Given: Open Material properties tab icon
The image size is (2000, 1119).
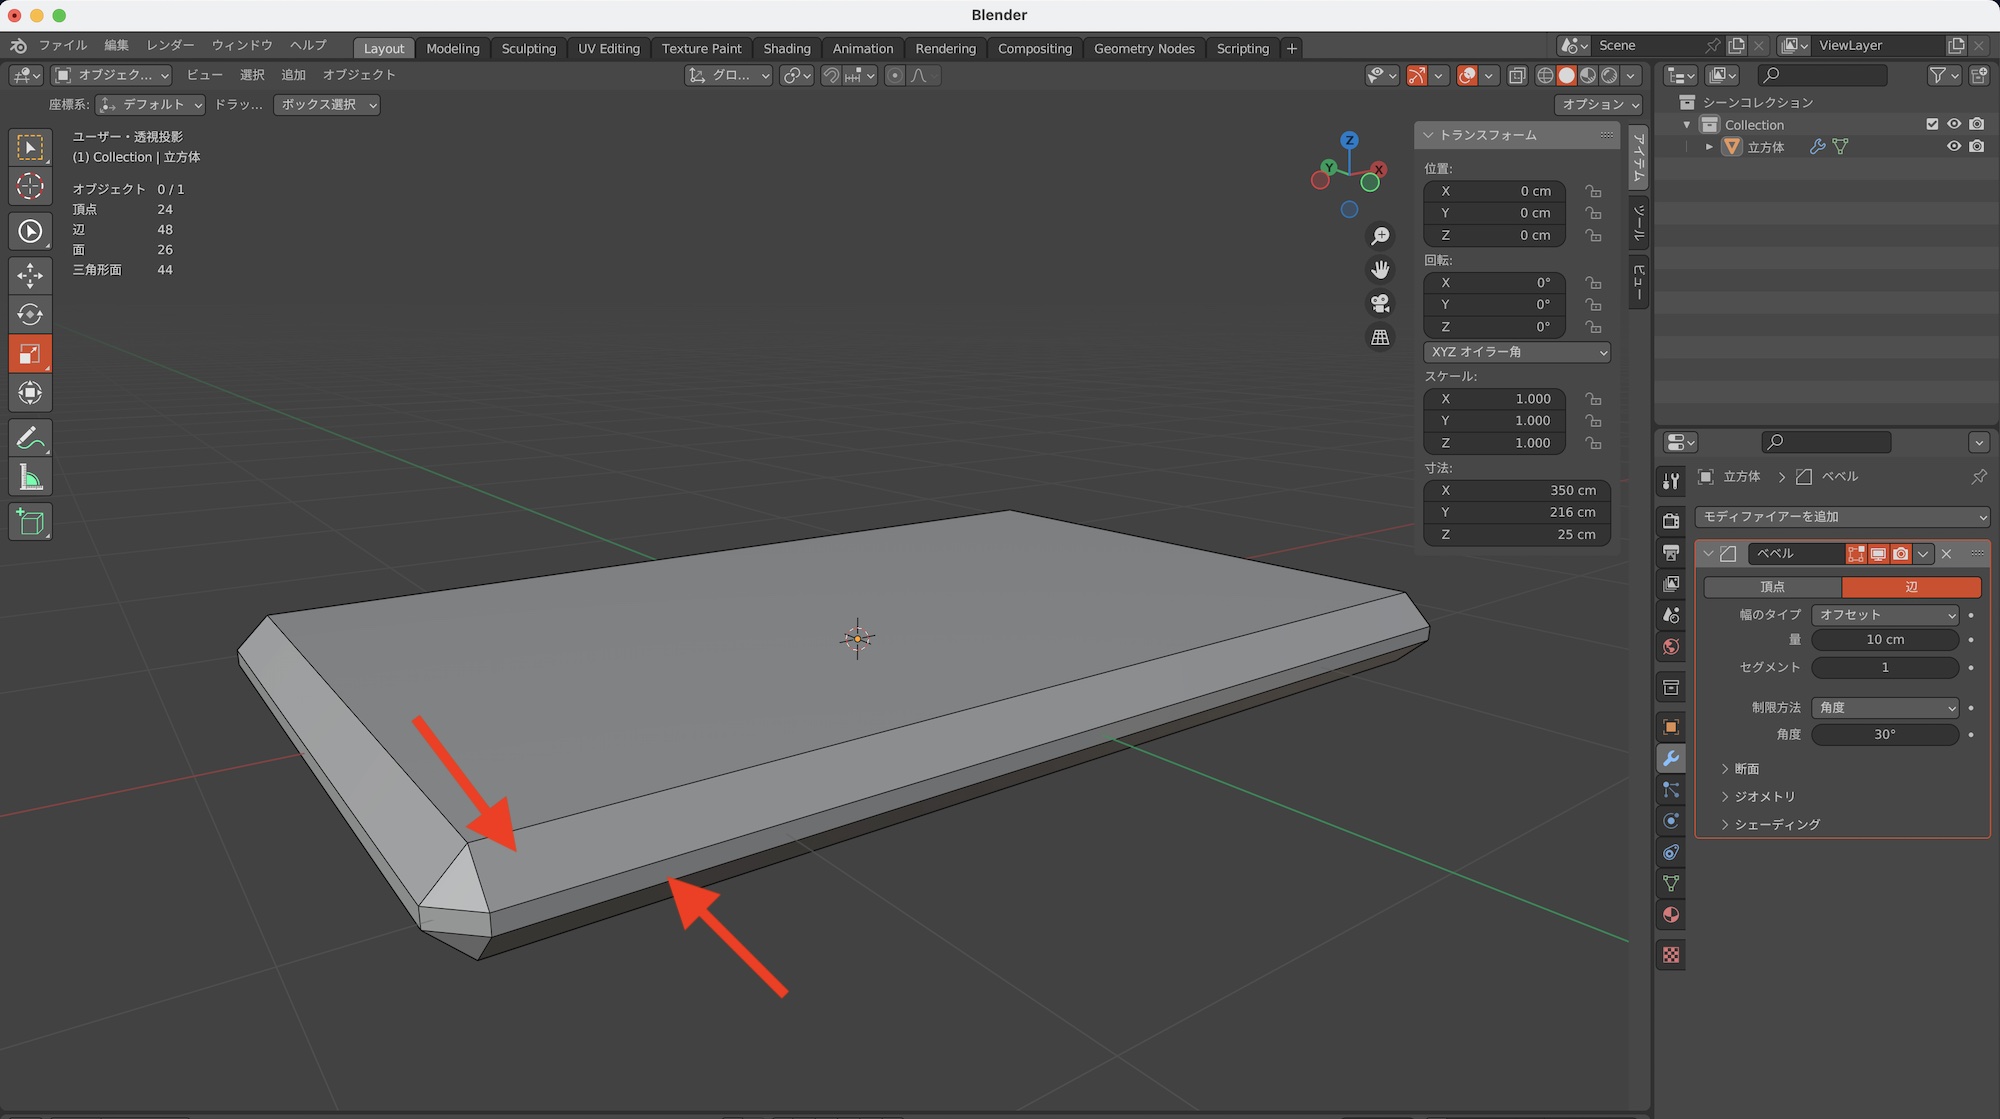Looking at the screenshot, I should click(x=1671, y=915).
